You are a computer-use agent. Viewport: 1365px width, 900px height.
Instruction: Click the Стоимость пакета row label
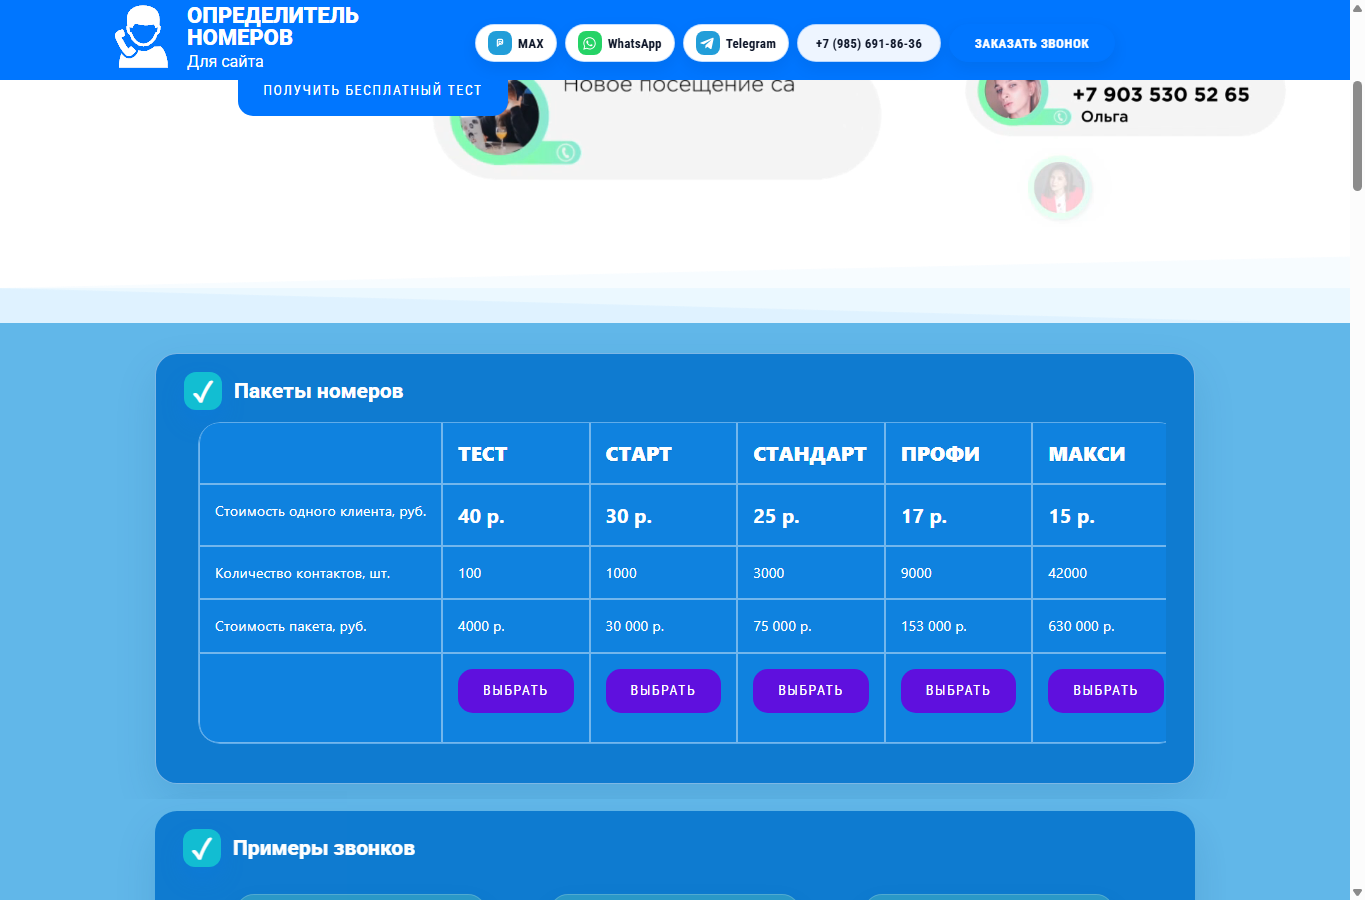(291, 626)
